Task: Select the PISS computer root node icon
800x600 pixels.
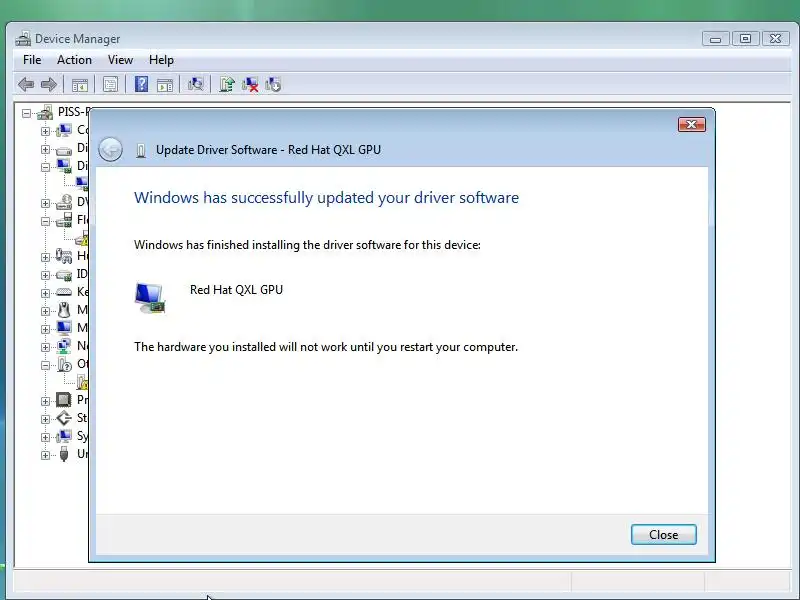Action: [x=45, y=112]
